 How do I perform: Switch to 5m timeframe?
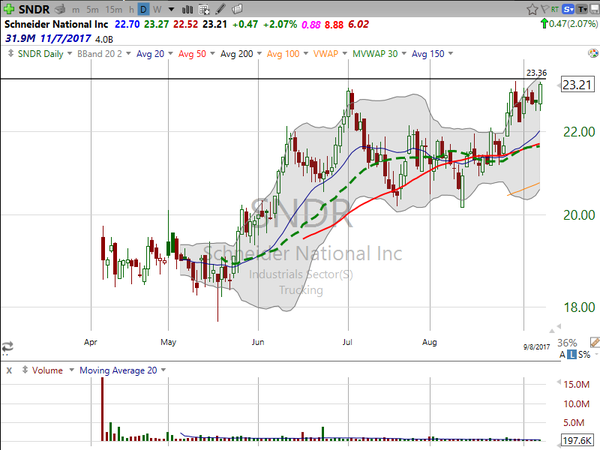92,10
